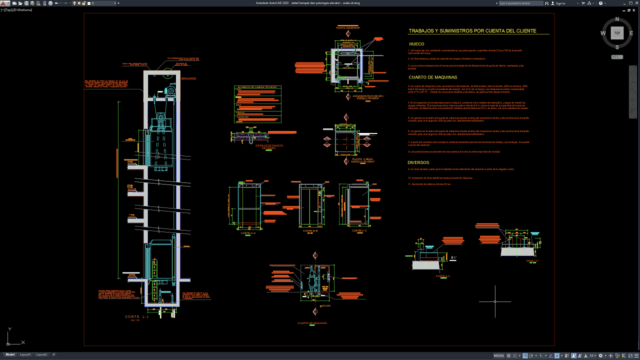
Task: Toggle 2D object snap
Action: pos(557,356)
